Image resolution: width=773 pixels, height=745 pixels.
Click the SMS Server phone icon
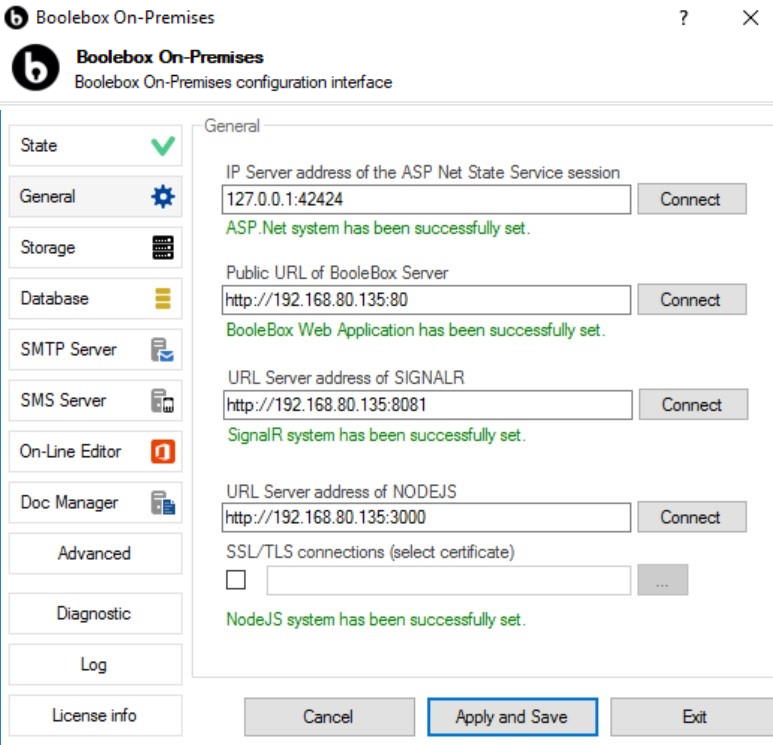click(x=162, y=400)
